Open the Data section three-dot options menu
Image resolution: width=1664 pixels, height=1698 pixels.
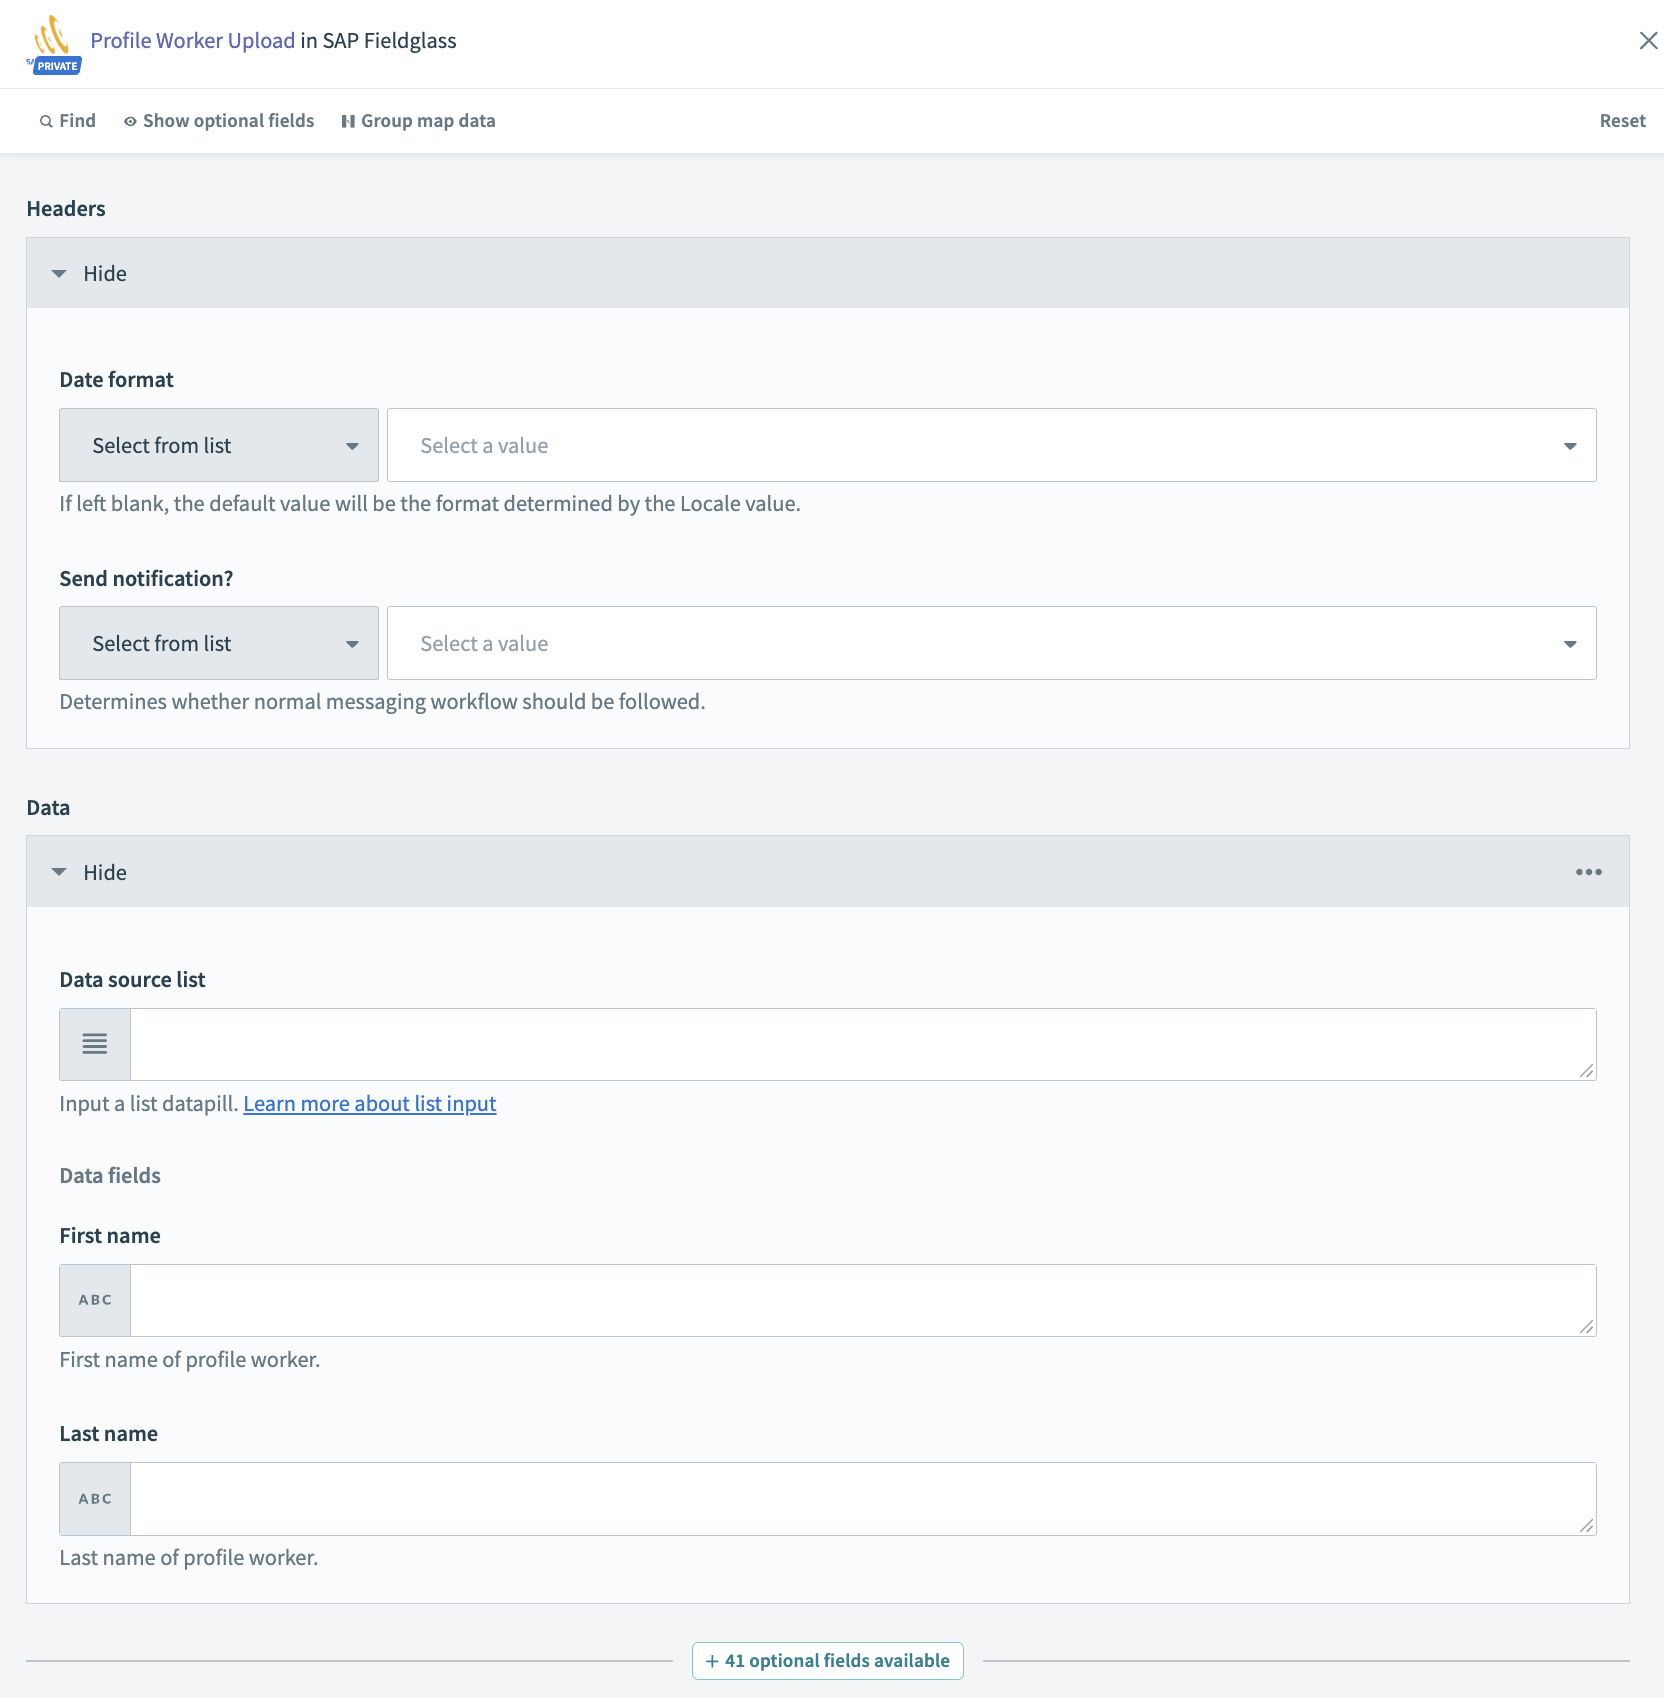click(1588, 871)
